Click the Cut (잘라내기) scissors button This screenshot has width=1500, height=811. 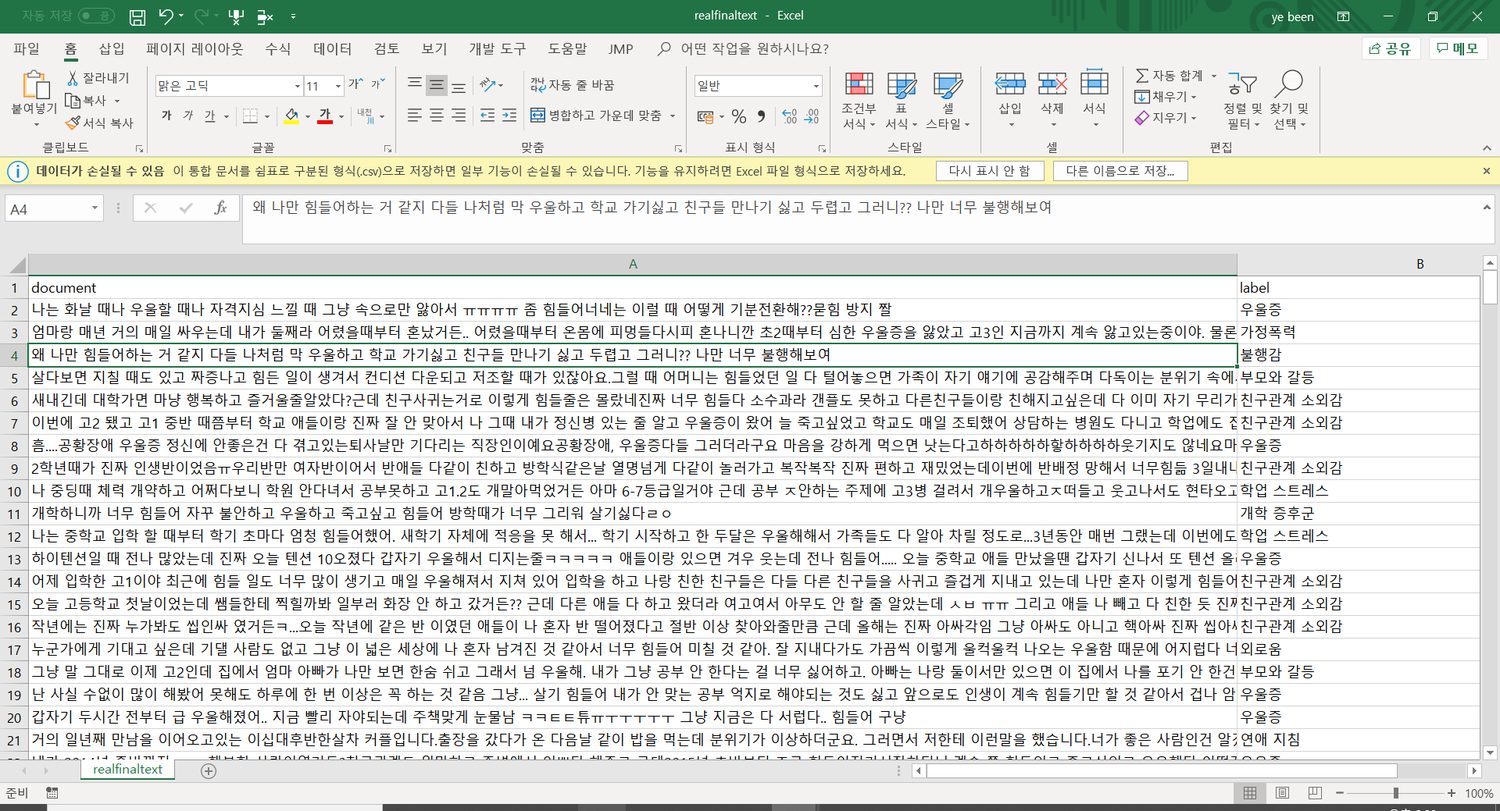tap(98, 78)
